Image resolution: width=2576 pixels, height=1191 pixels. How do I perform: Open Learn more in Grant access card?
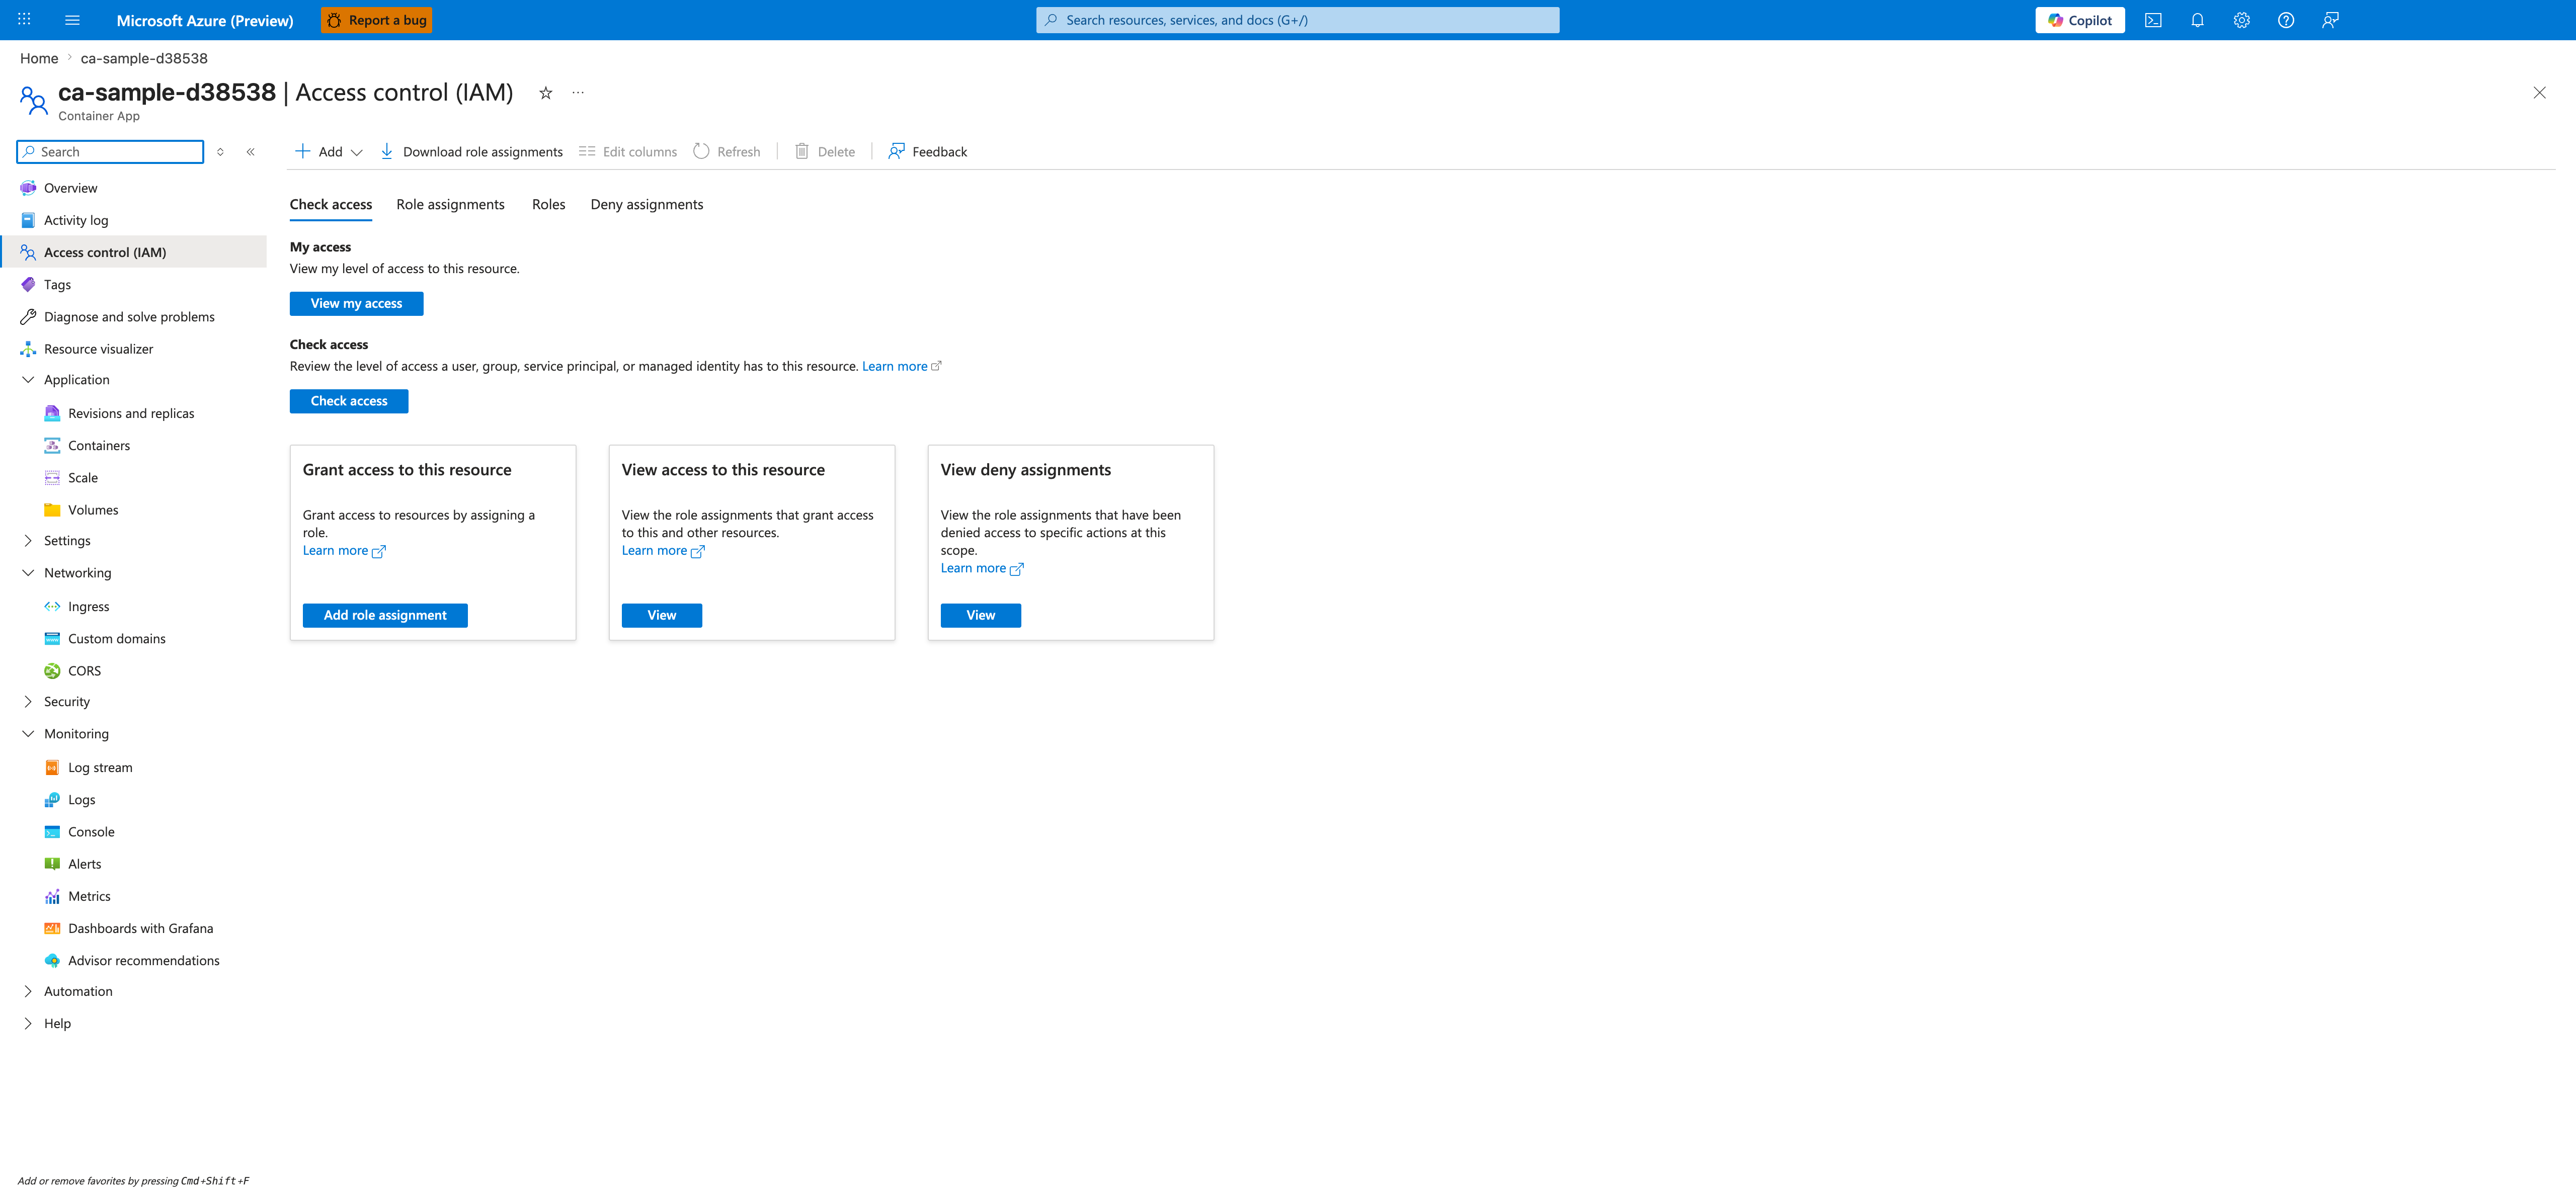344,551
